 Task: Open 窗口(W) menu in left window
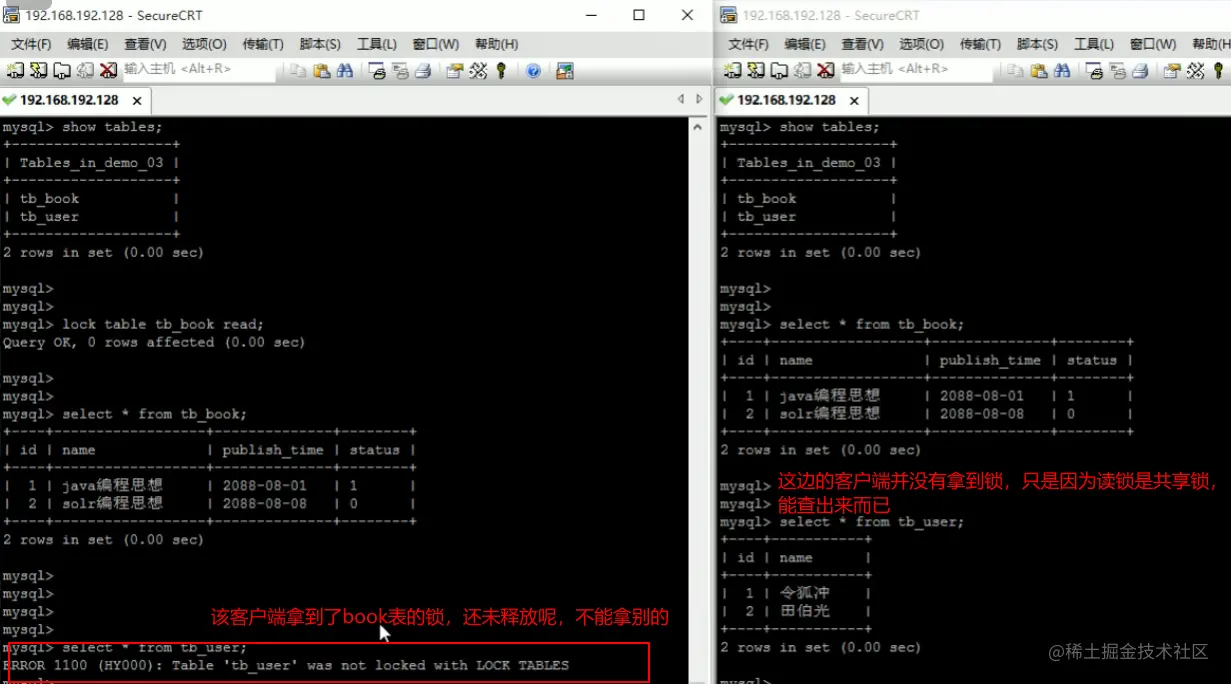435,44
